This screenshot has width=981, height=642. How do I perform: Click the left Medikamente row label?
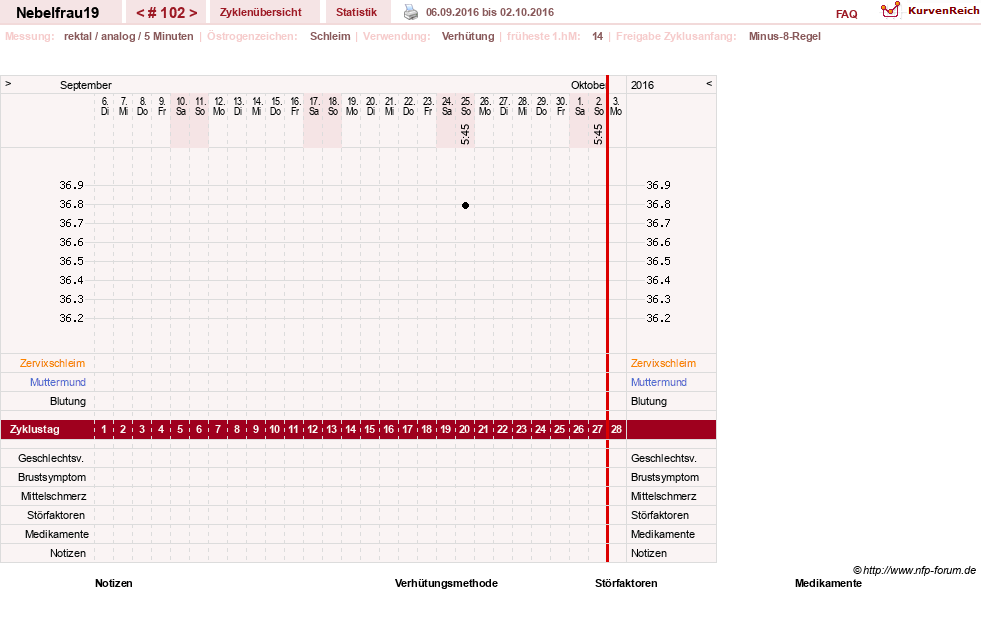(57, 534)
